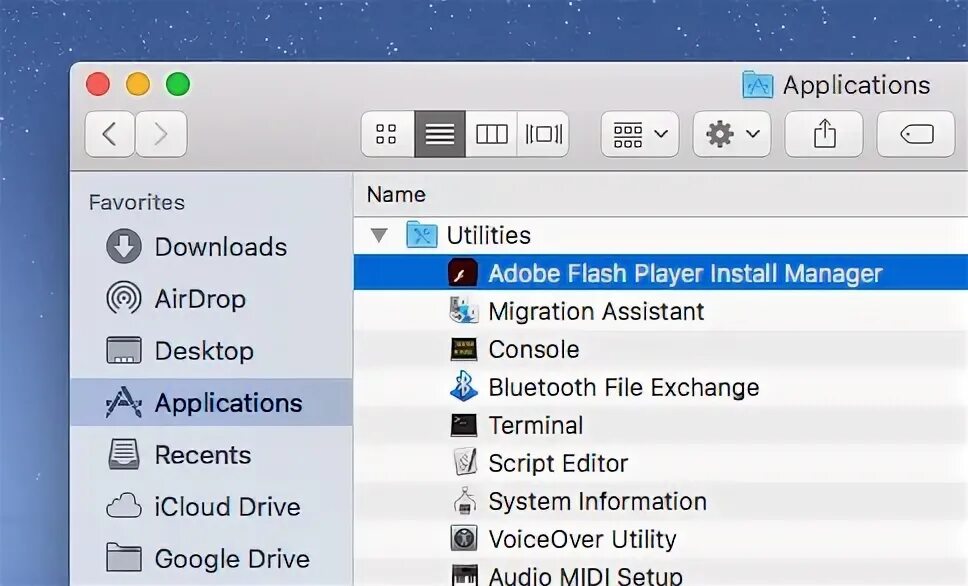Click the Desktop sidebar icon
Viewport: 968px width, 586px height.
tap(123, 350)
